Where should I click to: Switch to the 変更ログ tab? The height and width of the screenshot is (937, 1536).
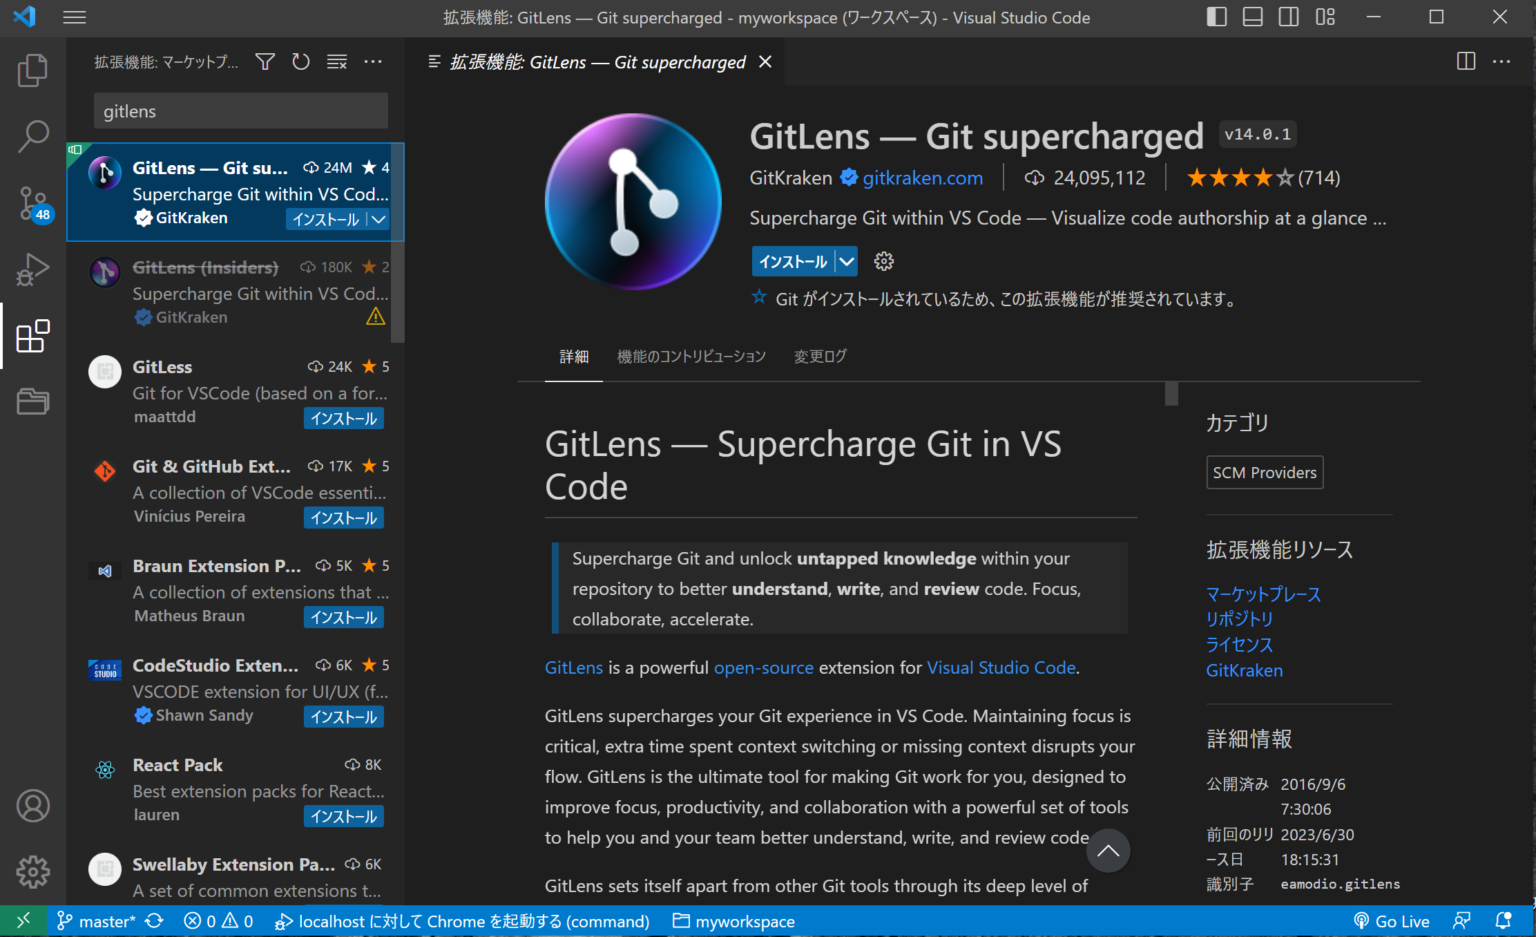click(x=819, y=356)
